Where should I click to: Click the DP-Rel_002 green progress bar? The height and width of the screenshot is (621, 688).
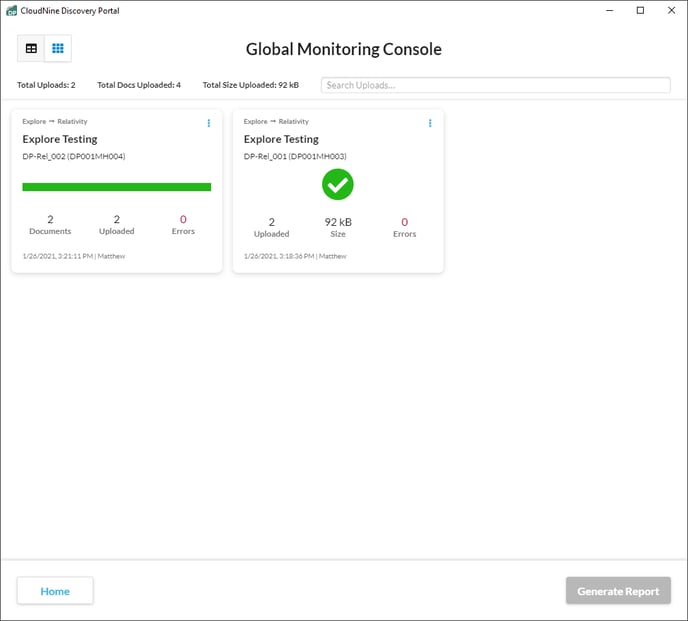click(x=117, y=187)
